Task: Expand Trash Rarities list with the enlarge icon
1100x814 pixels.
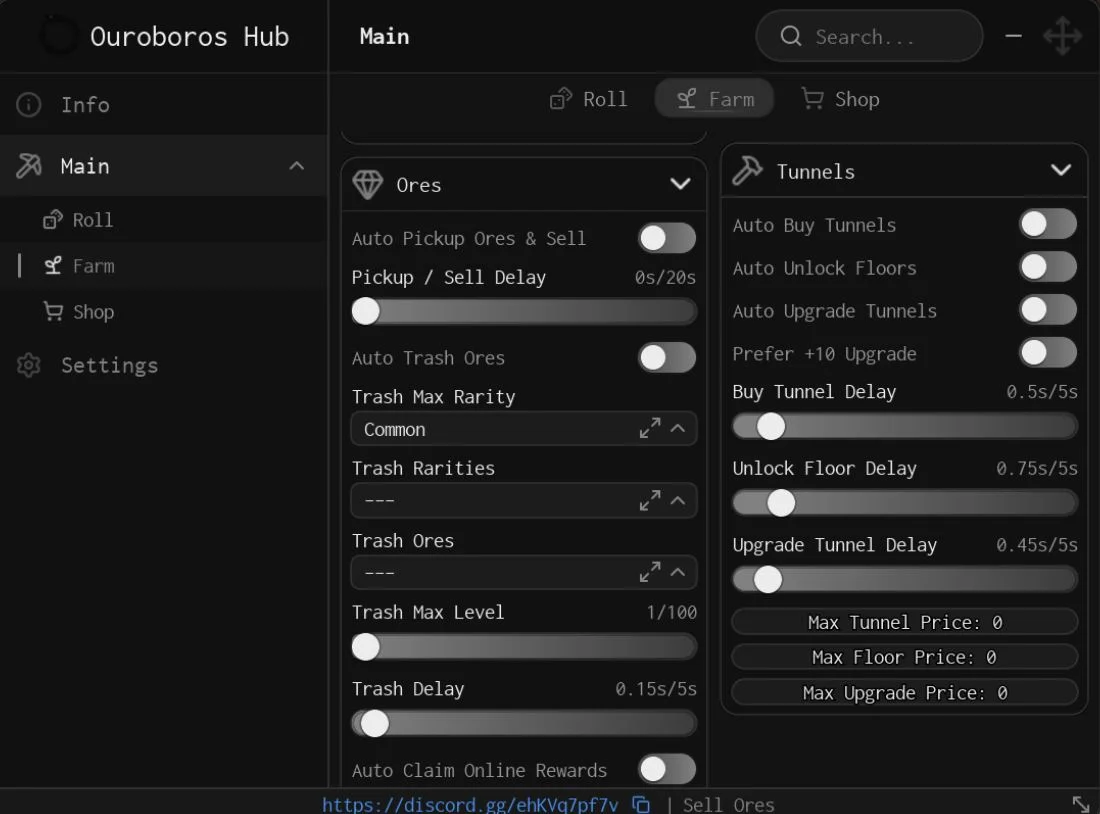Action: tap(650, 500)
